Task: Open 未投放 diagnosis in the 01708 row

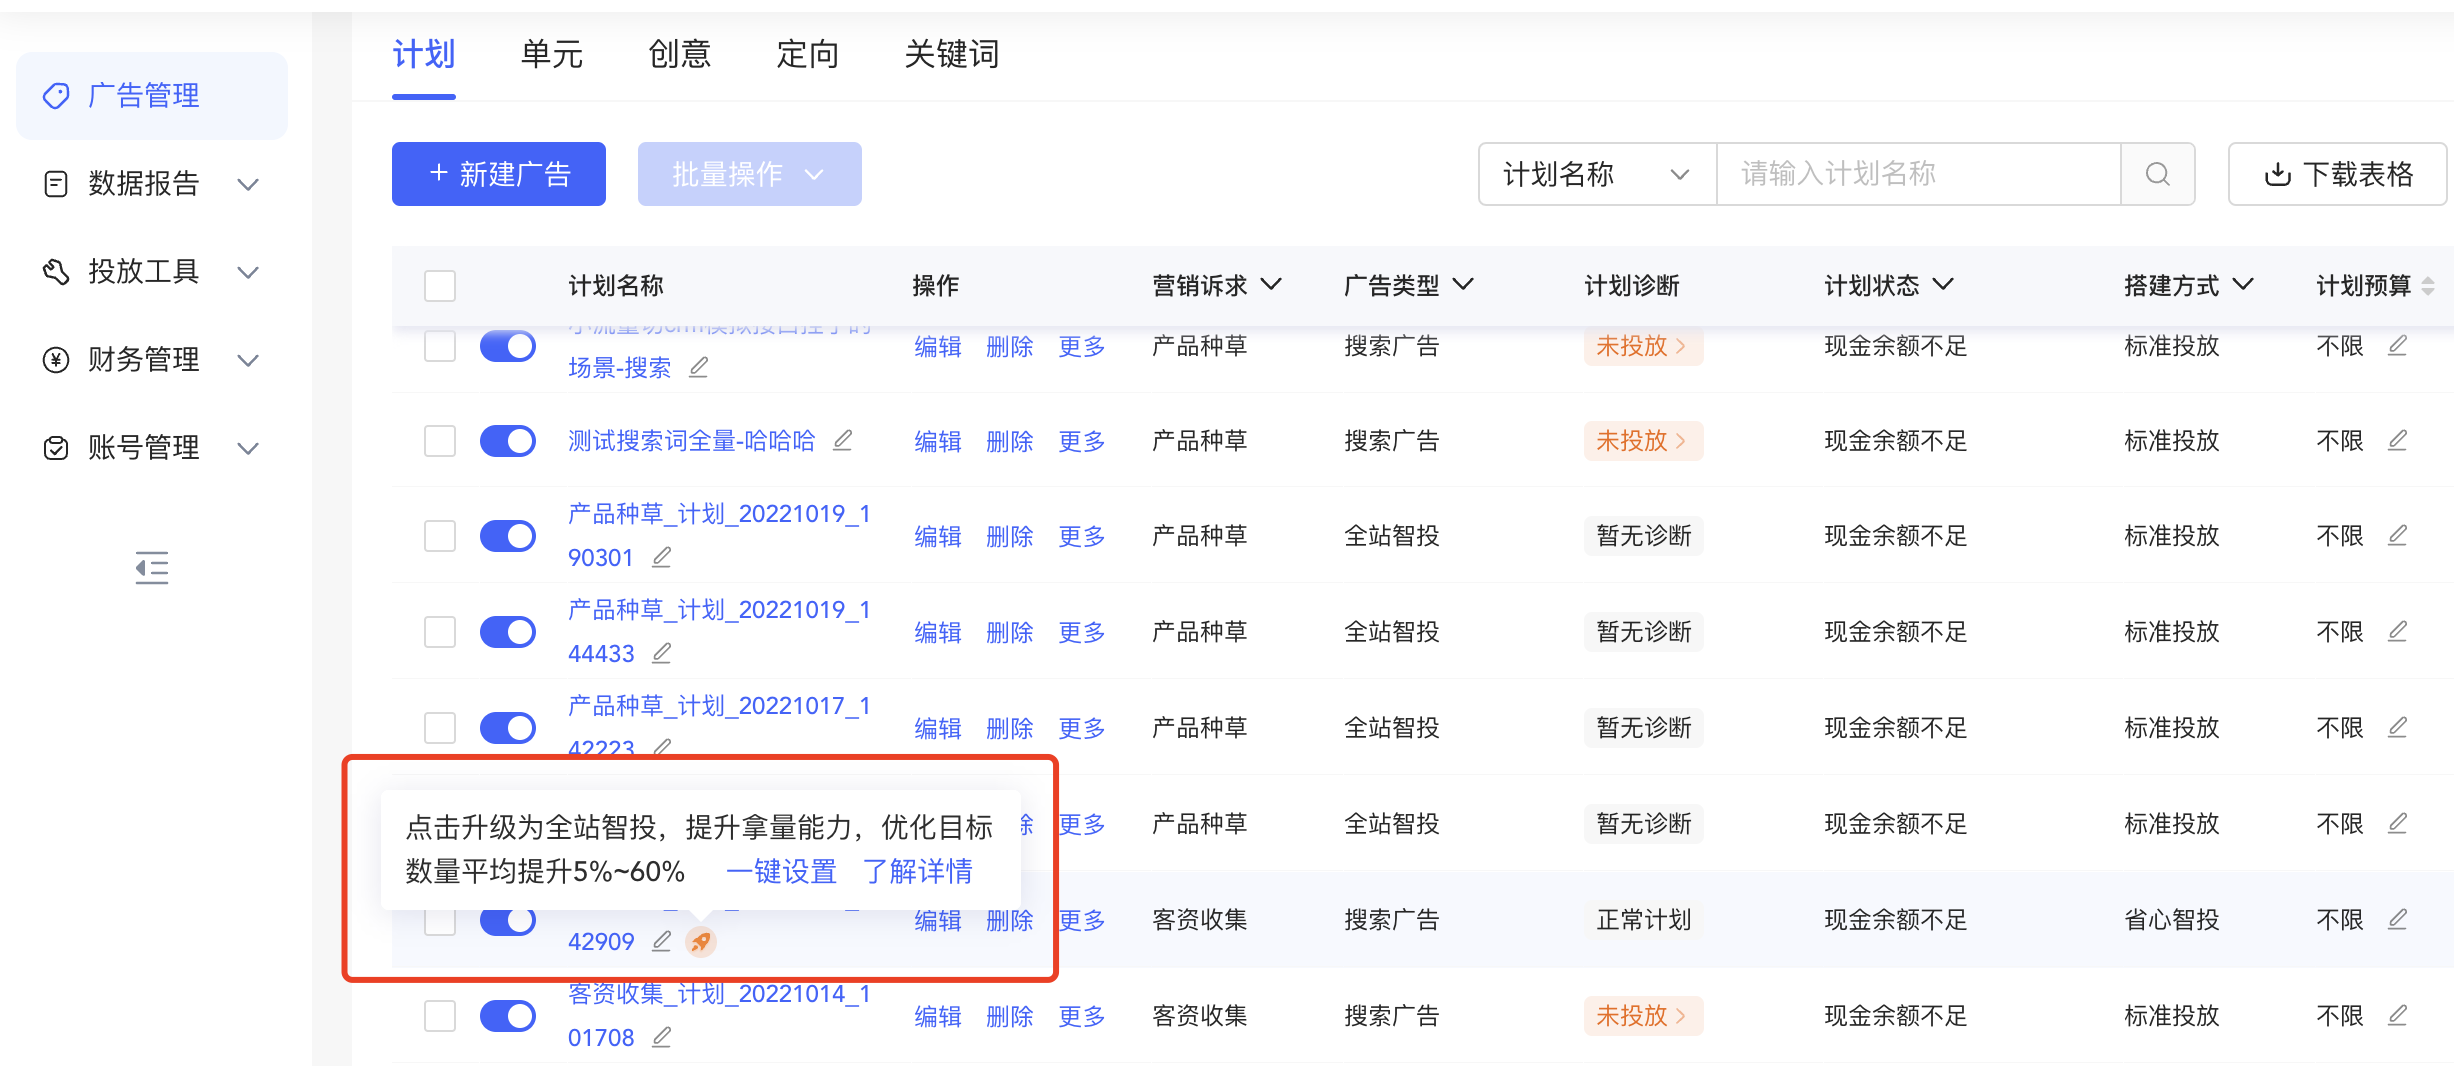Action: [1643, 1016]
